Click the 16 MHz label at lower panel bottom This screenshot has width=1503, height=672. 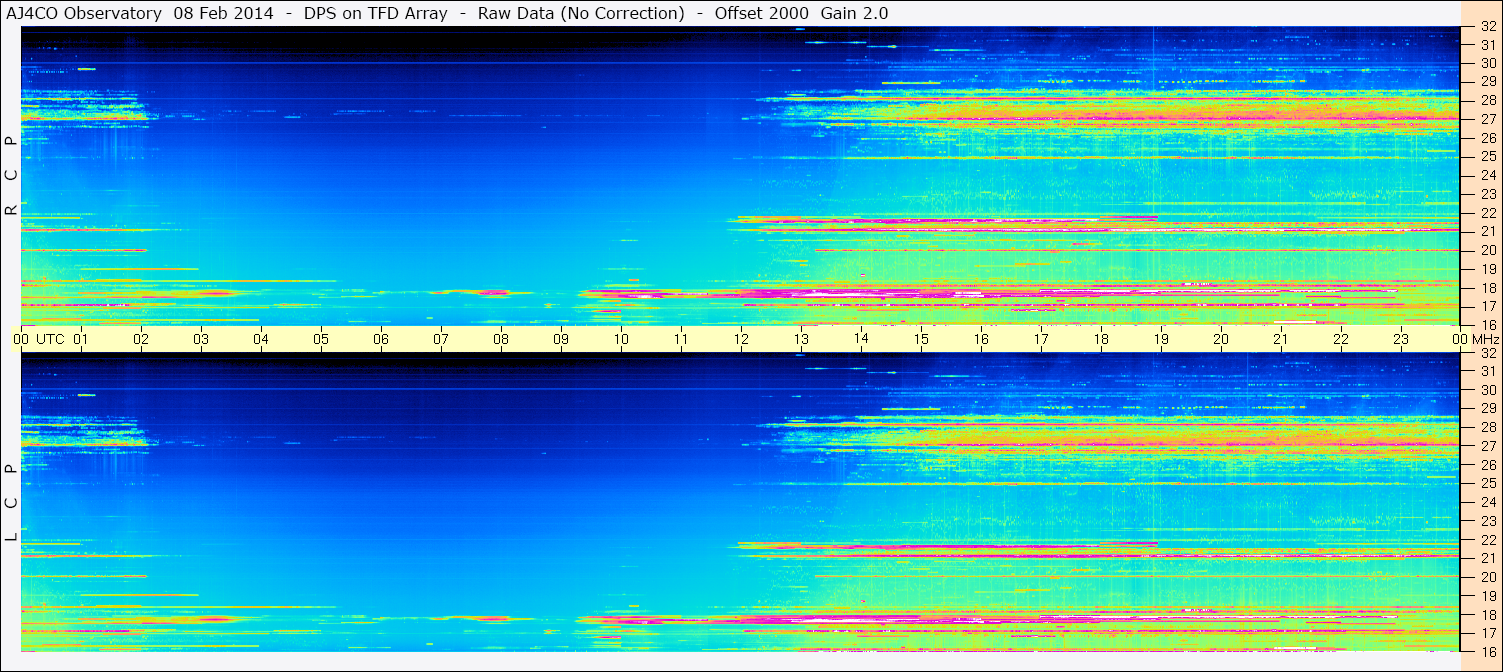point(1488,650)
